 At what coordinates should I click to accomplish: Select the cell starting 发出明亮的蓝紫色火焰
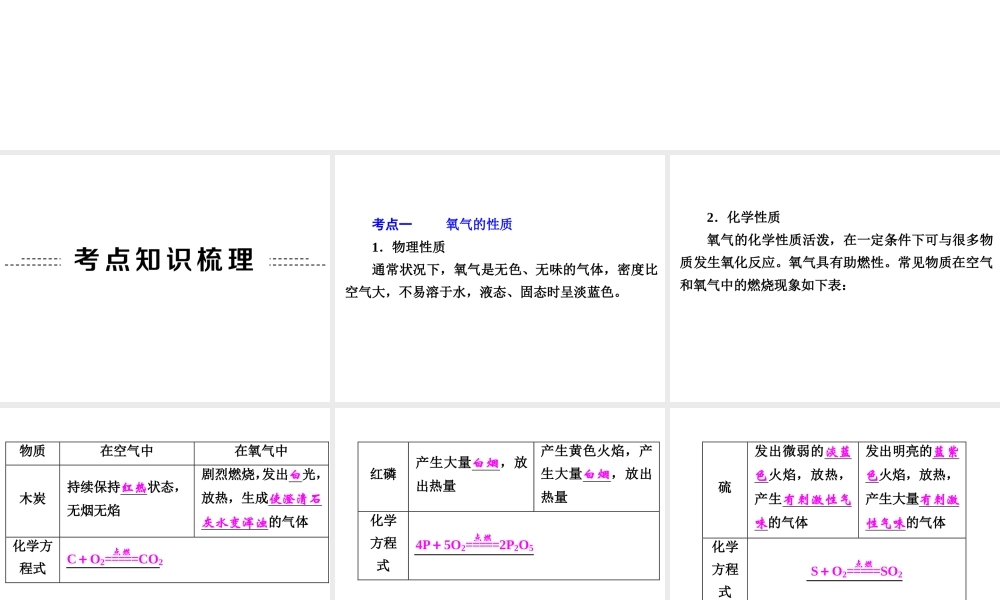(913, 488)
